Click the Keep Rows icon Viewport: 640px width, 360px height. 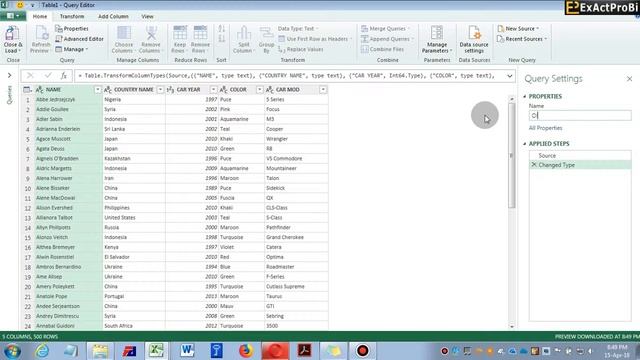point(179,39)
